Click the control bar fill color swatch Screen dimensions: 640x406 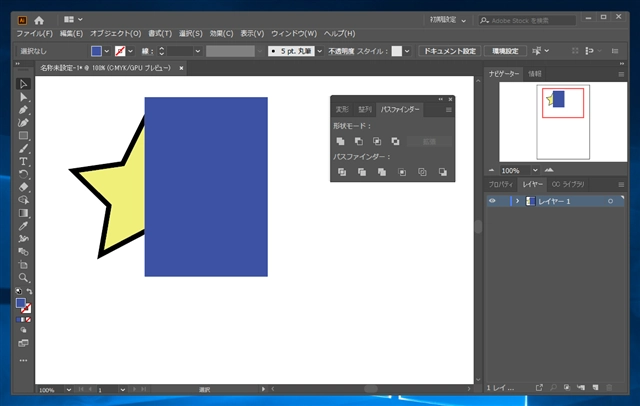pos(96,51)
